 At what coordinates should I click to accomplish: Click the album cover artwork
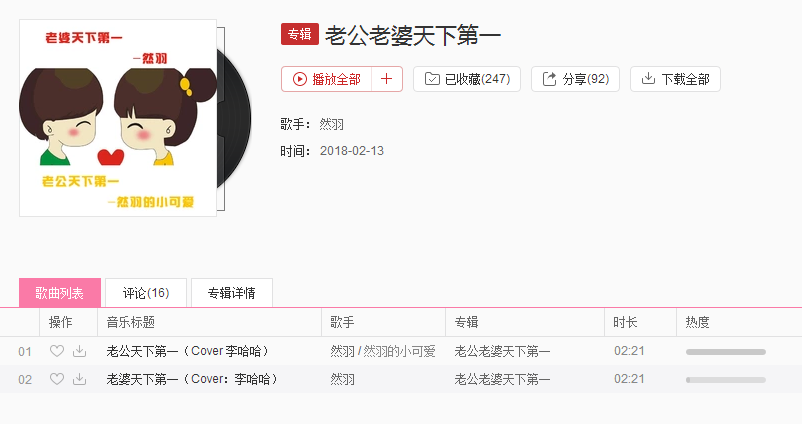point(118,118)
